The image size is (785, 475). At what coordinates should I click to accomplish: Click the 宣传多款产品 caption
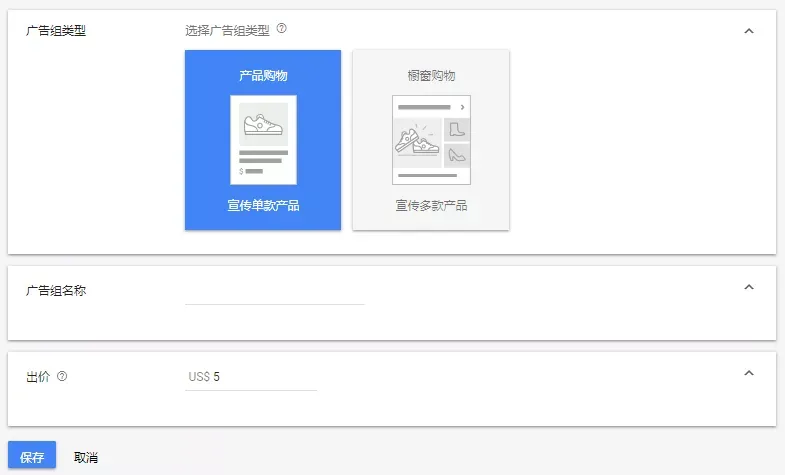point(431,205)
